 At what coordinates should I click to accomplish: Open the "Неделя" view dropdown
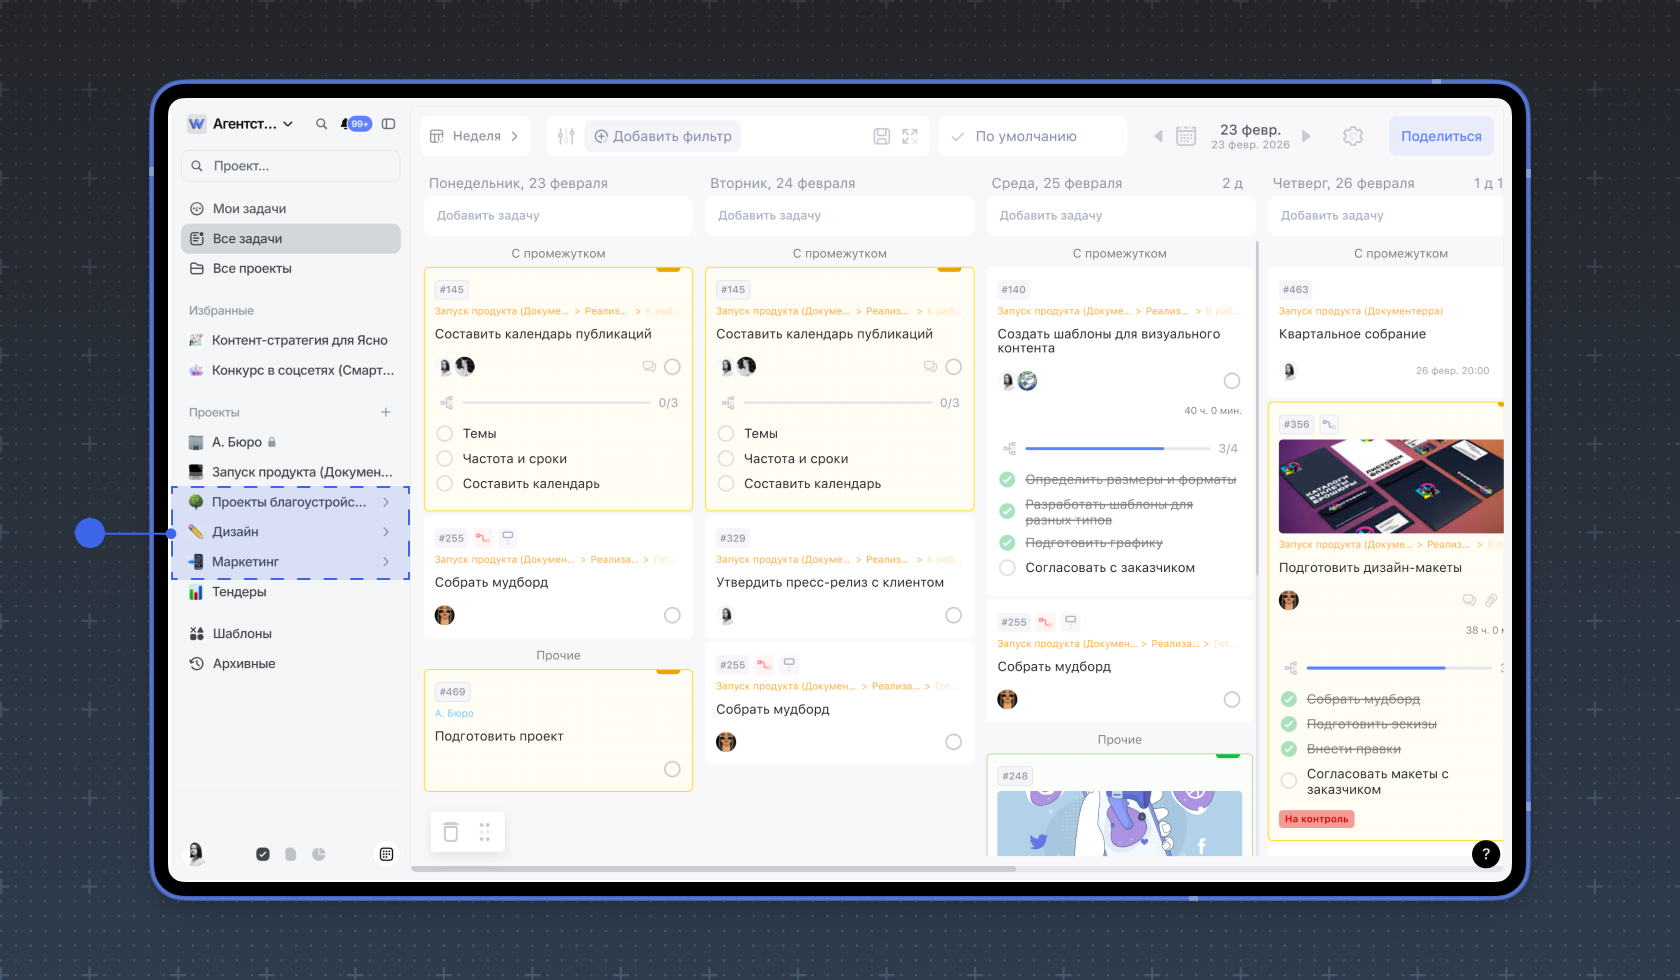coord(476,136)
